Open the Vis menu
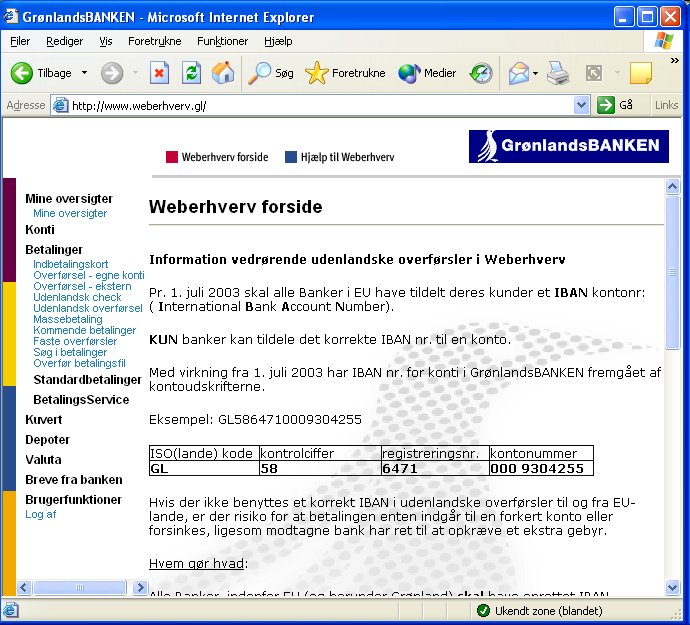The width and height of the screenshot is (690, 625). (x=106, y=41)
